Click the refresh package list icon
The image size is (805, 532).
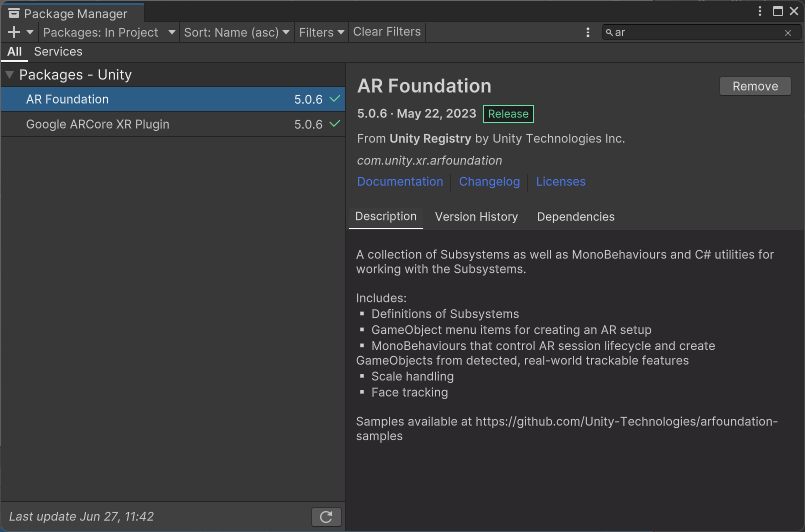(x=326, y=517)
